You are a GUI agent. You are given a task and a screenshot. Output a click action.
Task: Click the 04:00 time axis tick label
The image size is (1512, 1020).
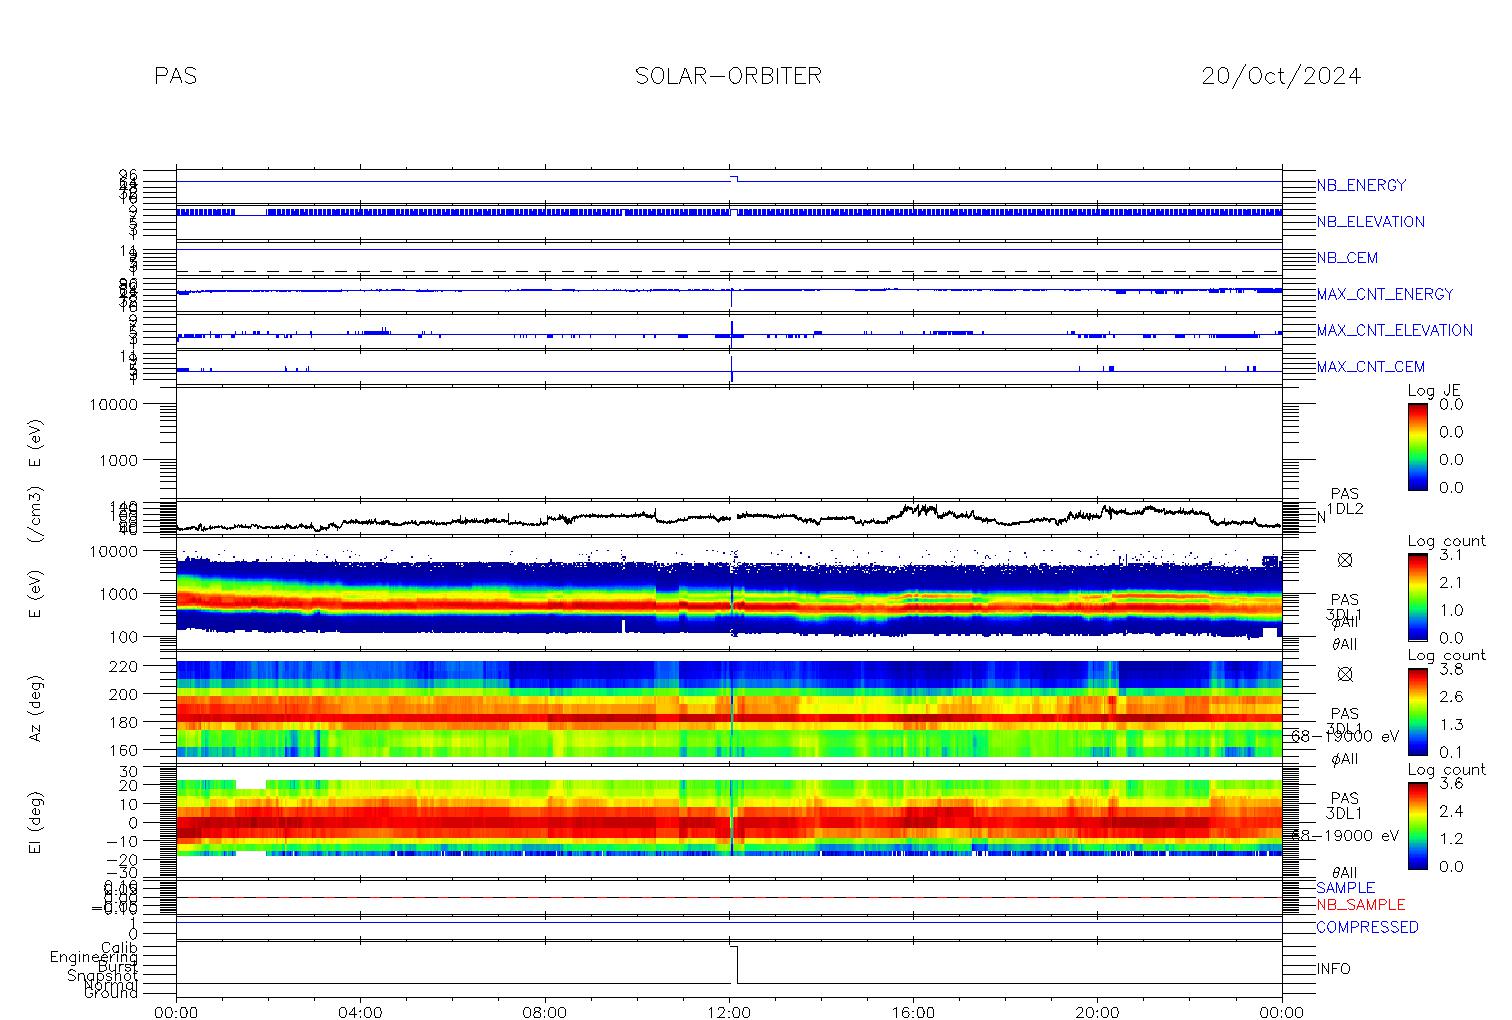360,1011
